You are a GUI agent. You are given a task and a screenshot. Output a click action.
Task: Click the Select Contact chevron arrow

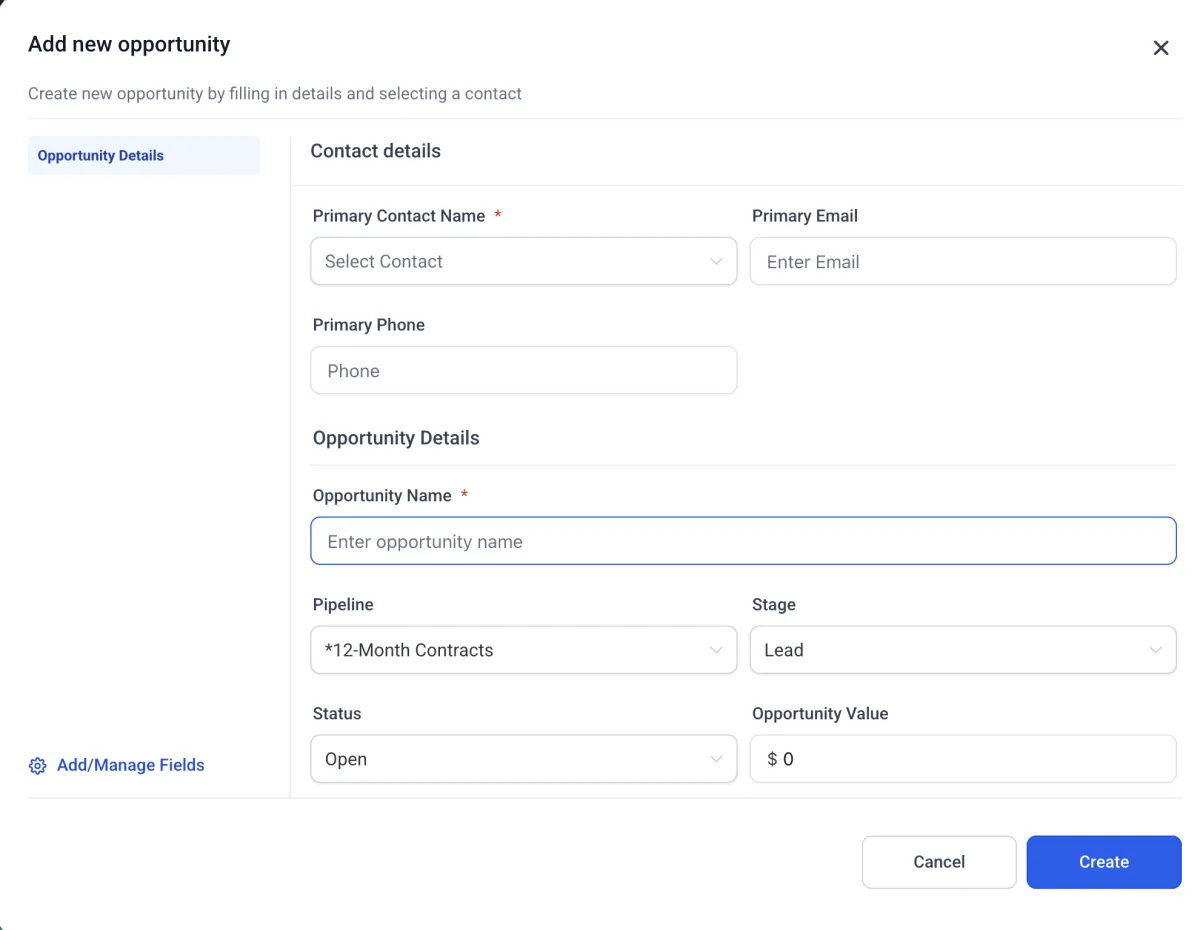(x=716, y=262)
